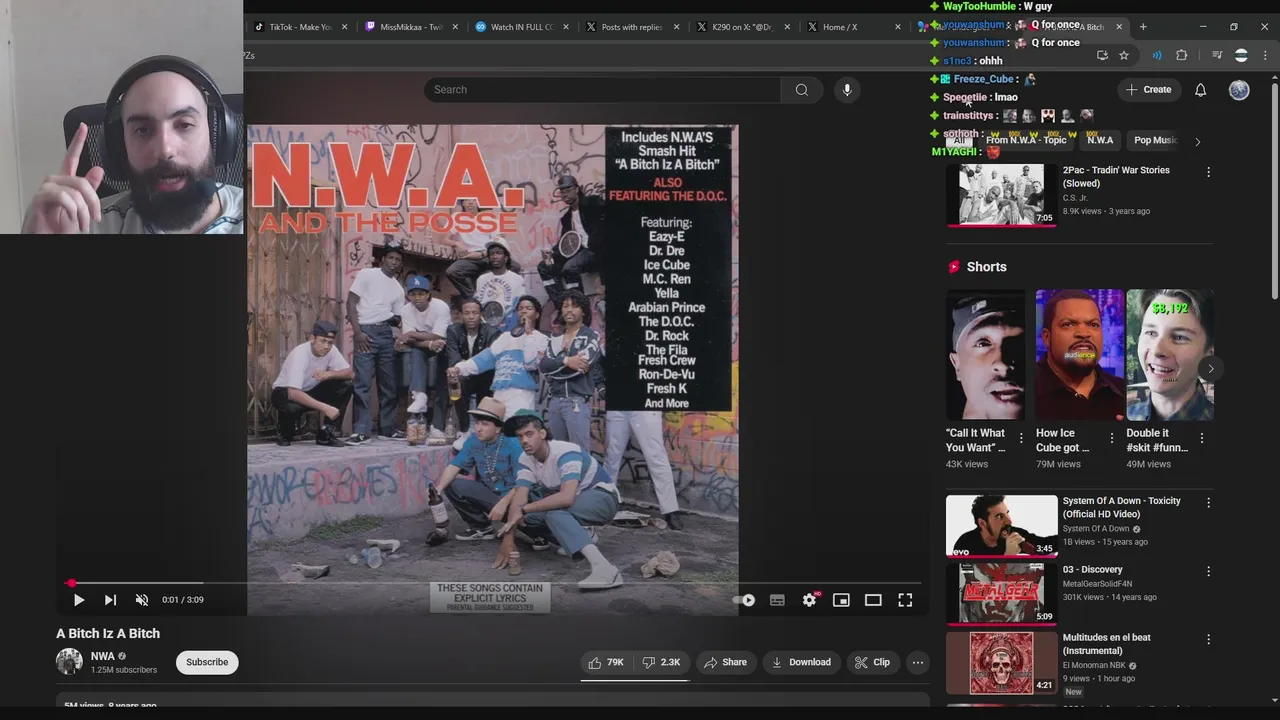
Task: Dislike the video showing 2.3K
Action: tap(661, 662)
